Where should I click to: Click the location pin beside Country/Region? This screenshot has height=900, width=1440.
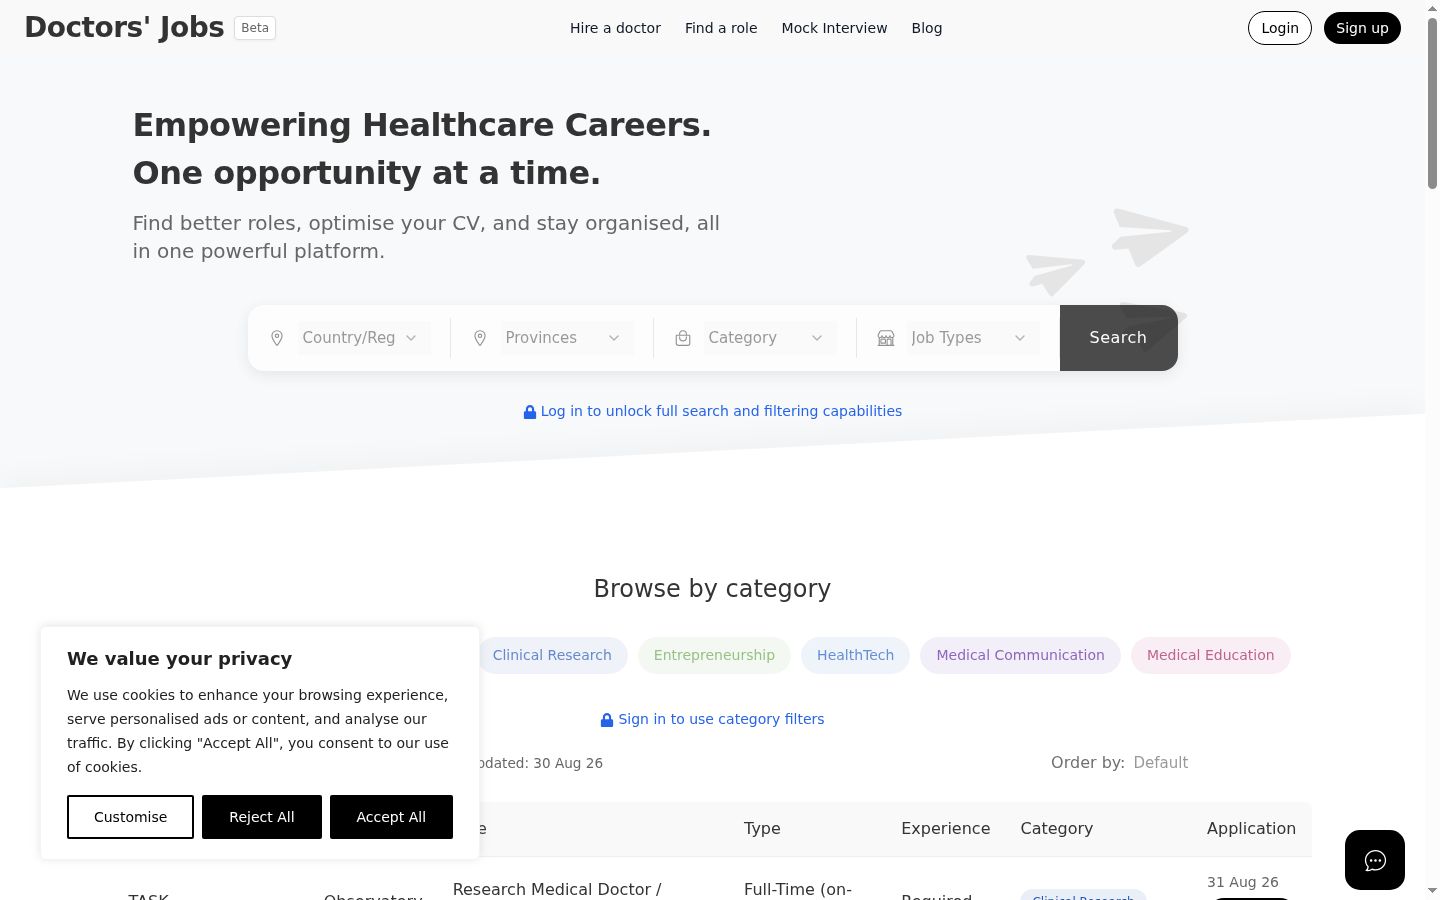277,339
